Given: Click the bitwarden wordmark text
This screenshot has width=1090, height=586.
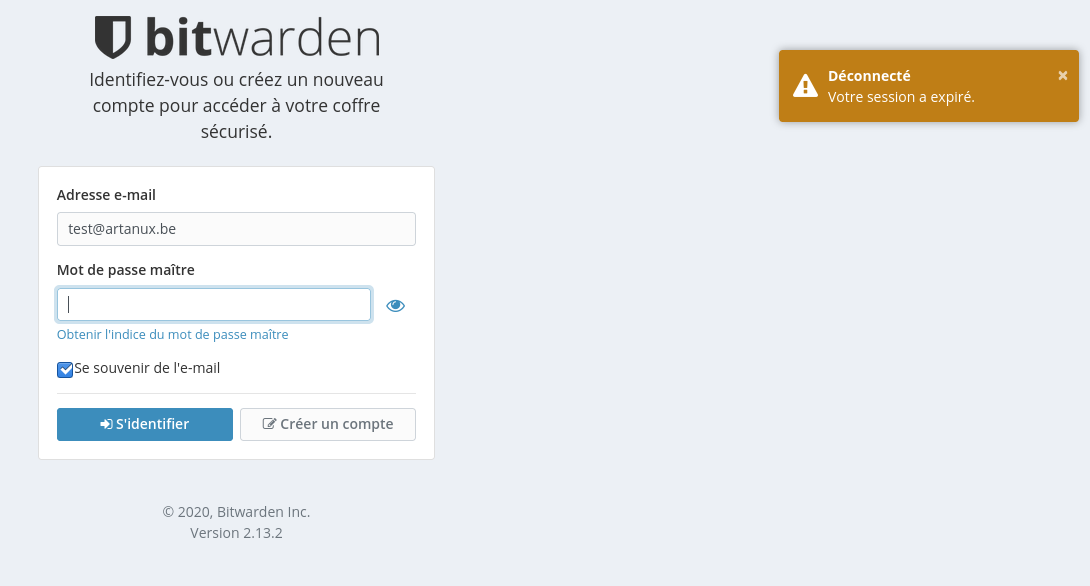Looking at the screenshot, I should (x=263, y=37).
